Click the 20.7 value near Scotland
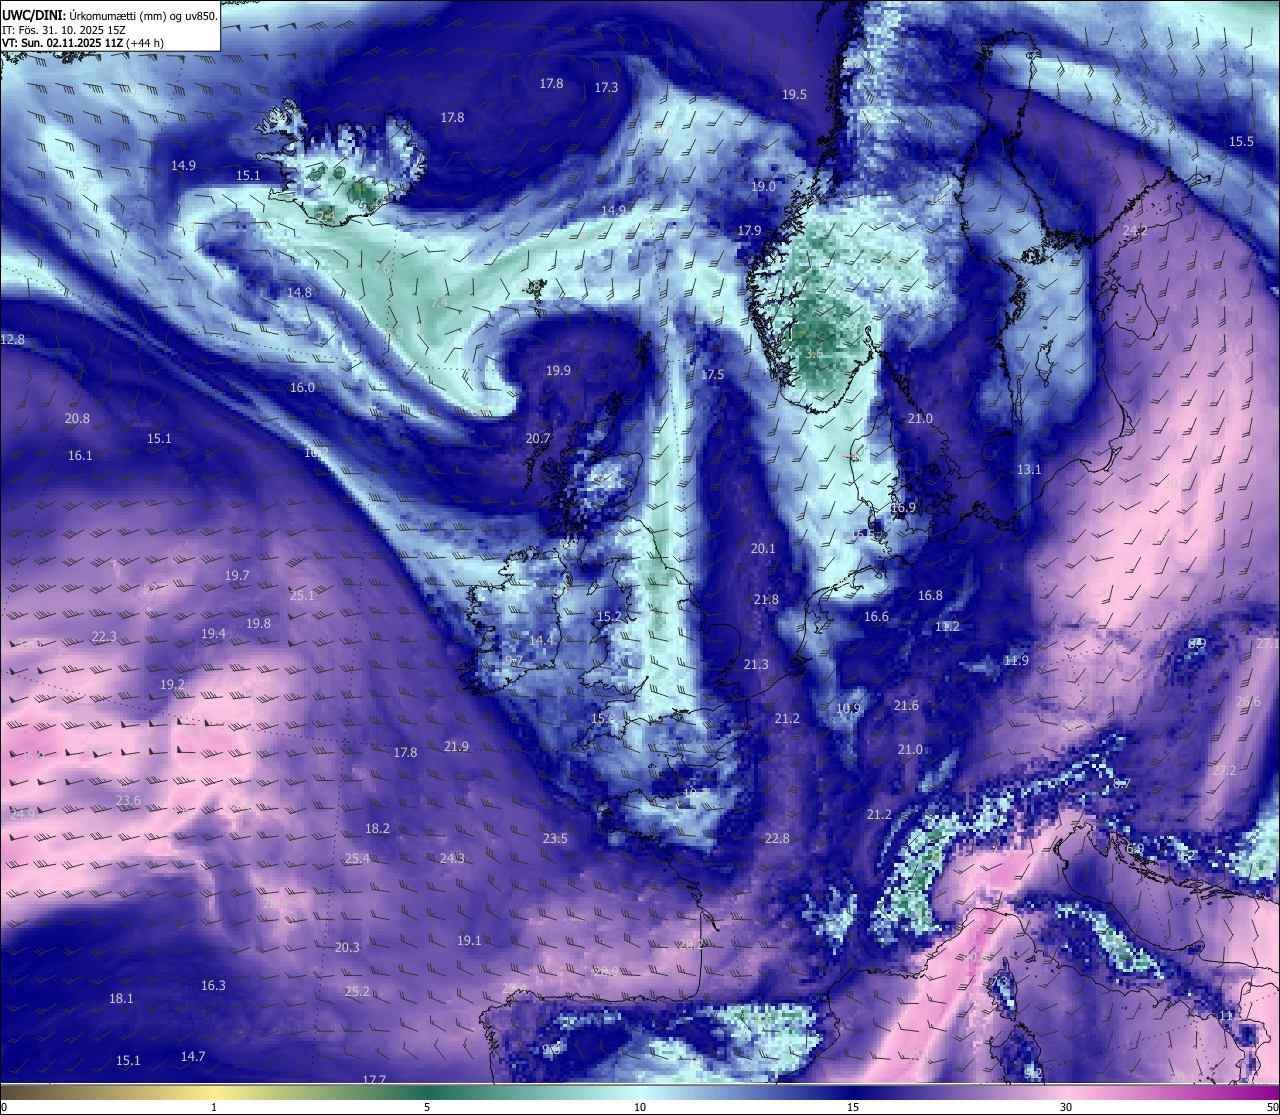This screenshot has height=1115, width=1280. click(x=538, y=439)
